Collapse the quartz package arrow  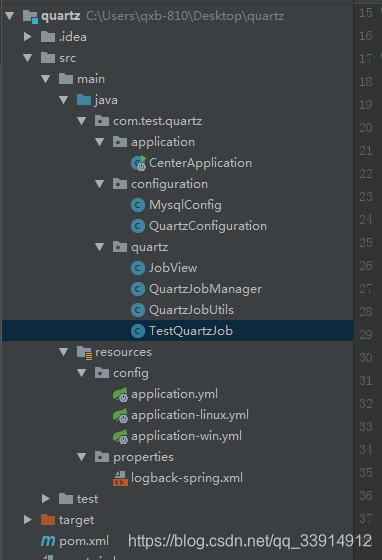100,247
